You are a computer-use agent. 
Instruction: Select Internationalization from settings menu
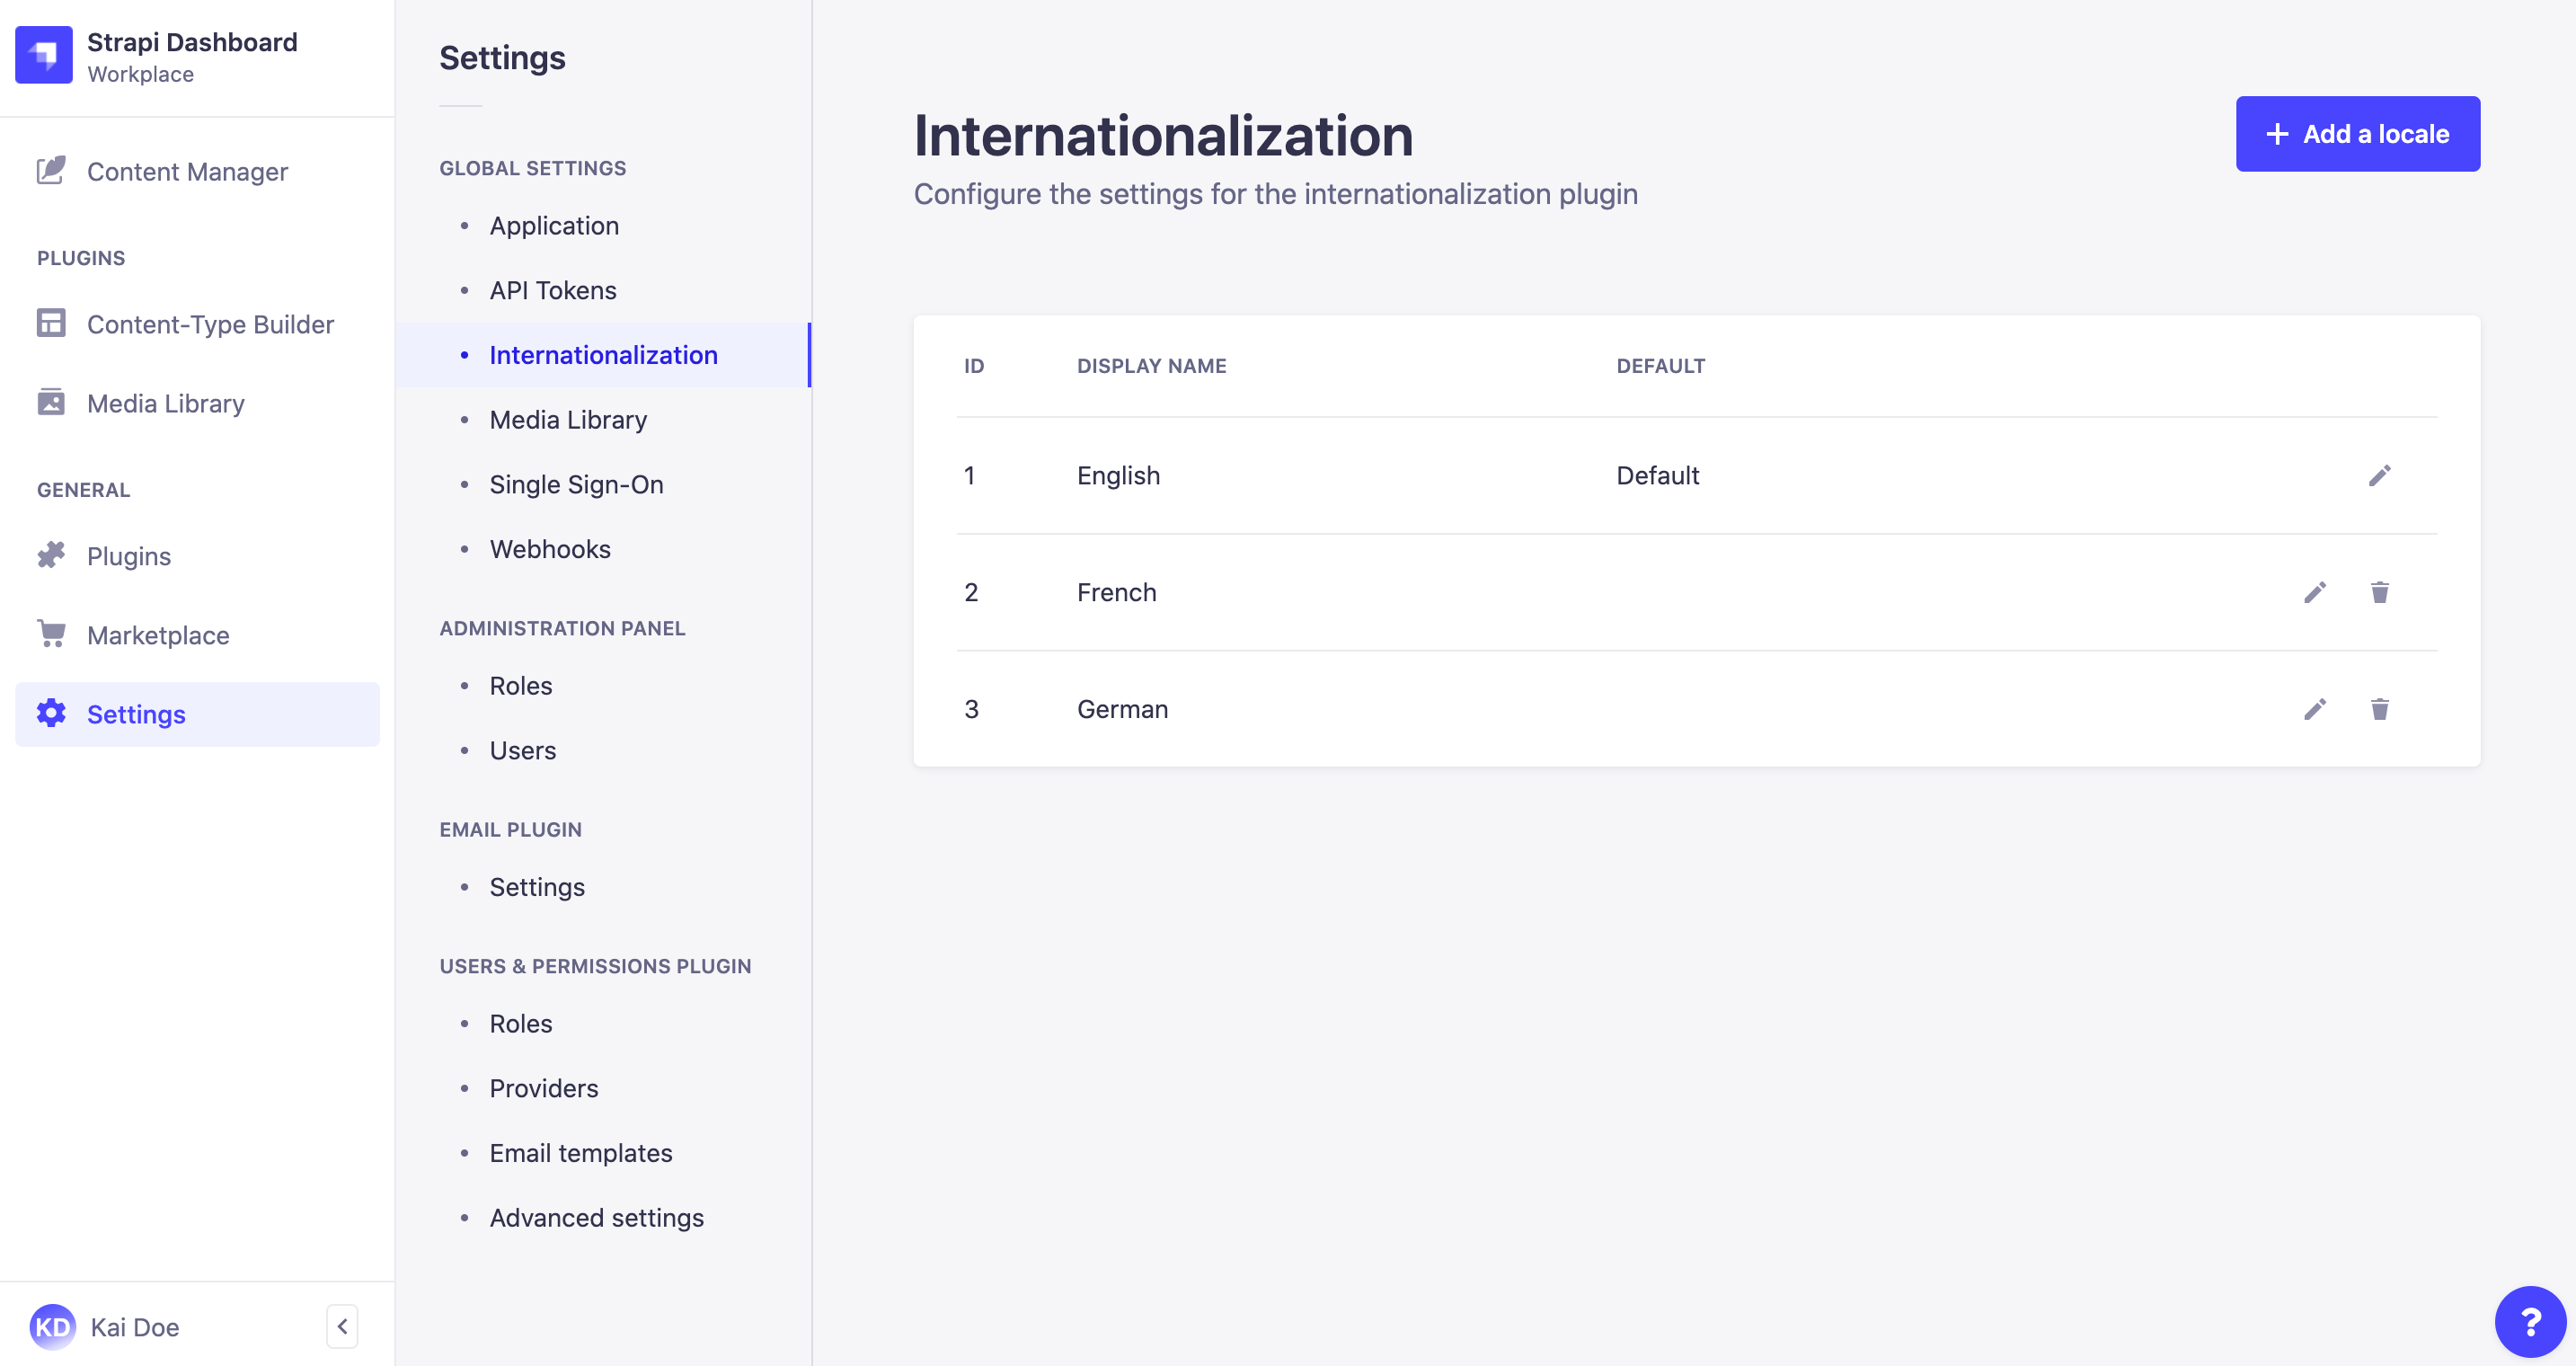(x=603, y=352)
